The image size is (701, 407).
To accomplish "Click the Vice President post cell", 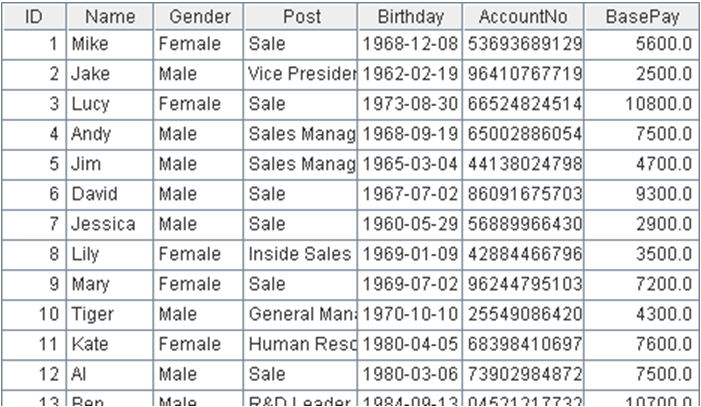I will (301, 75).
